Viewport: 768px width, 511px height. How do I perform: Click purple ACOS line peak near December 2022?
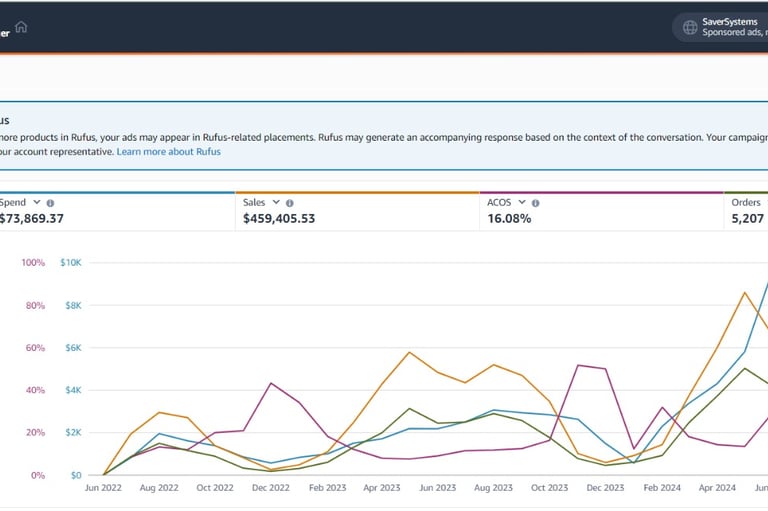pos(271,383)
